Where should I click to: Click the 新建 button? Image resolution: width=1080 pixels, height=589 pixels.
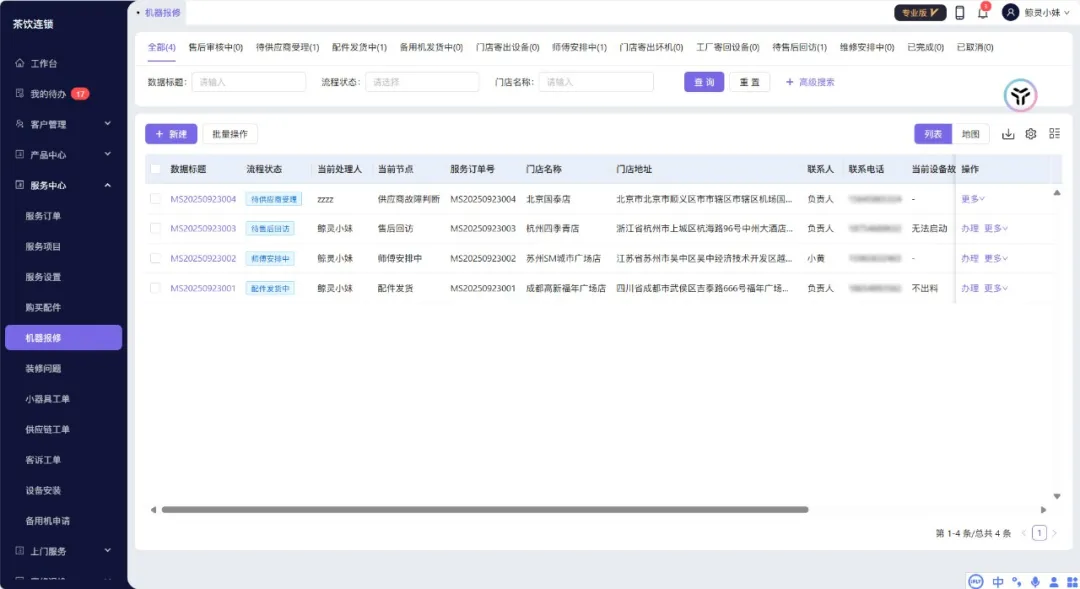pos(171,134)
